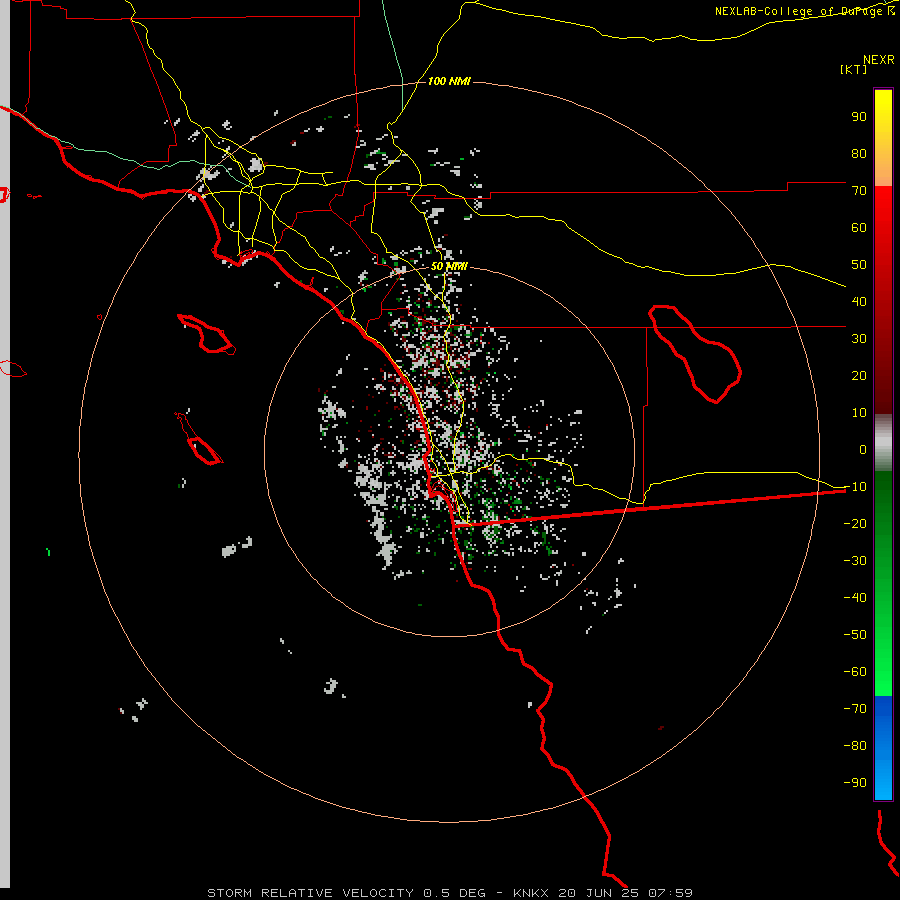Click the Salton Sea outline on the map

pyautogui.click(x=695, y=354)
